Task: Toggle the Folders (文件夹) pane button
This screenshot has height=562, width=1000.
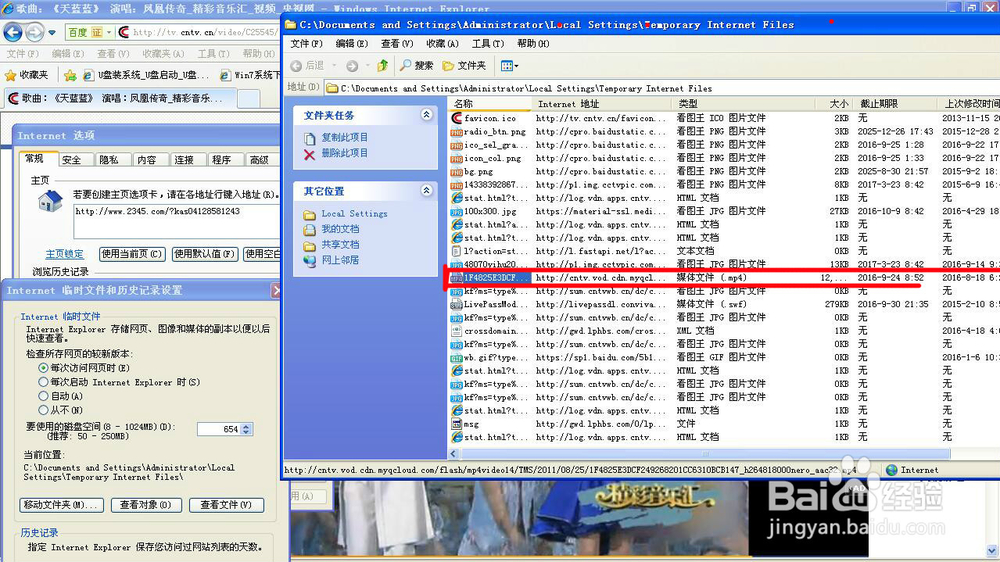Action: (464, 66)
